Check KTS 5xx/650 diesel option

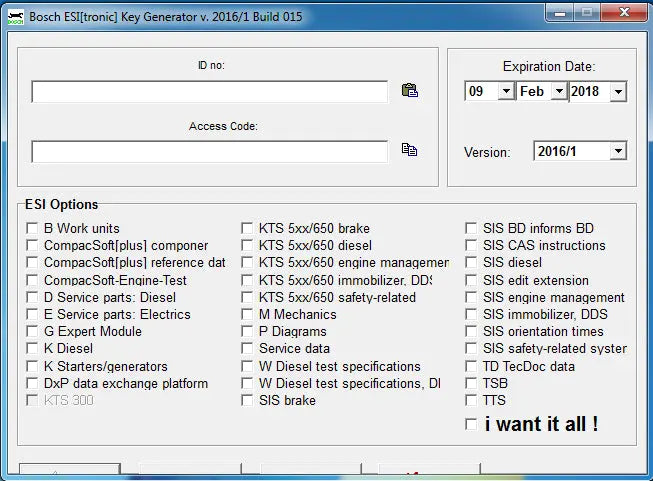pos(247,245)
